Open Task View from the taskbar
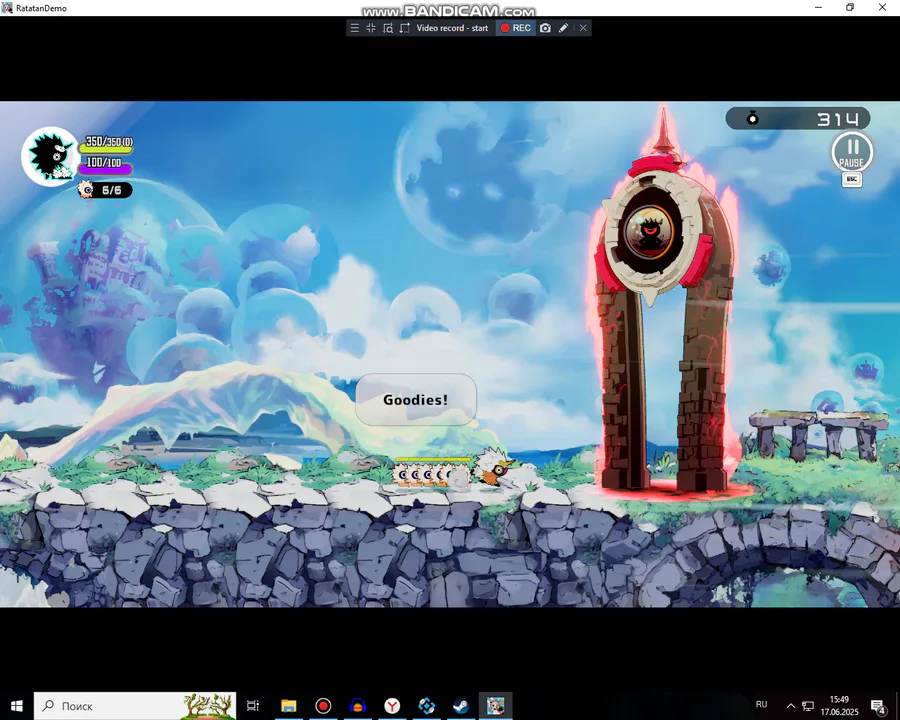 click(x=253, y=706)
